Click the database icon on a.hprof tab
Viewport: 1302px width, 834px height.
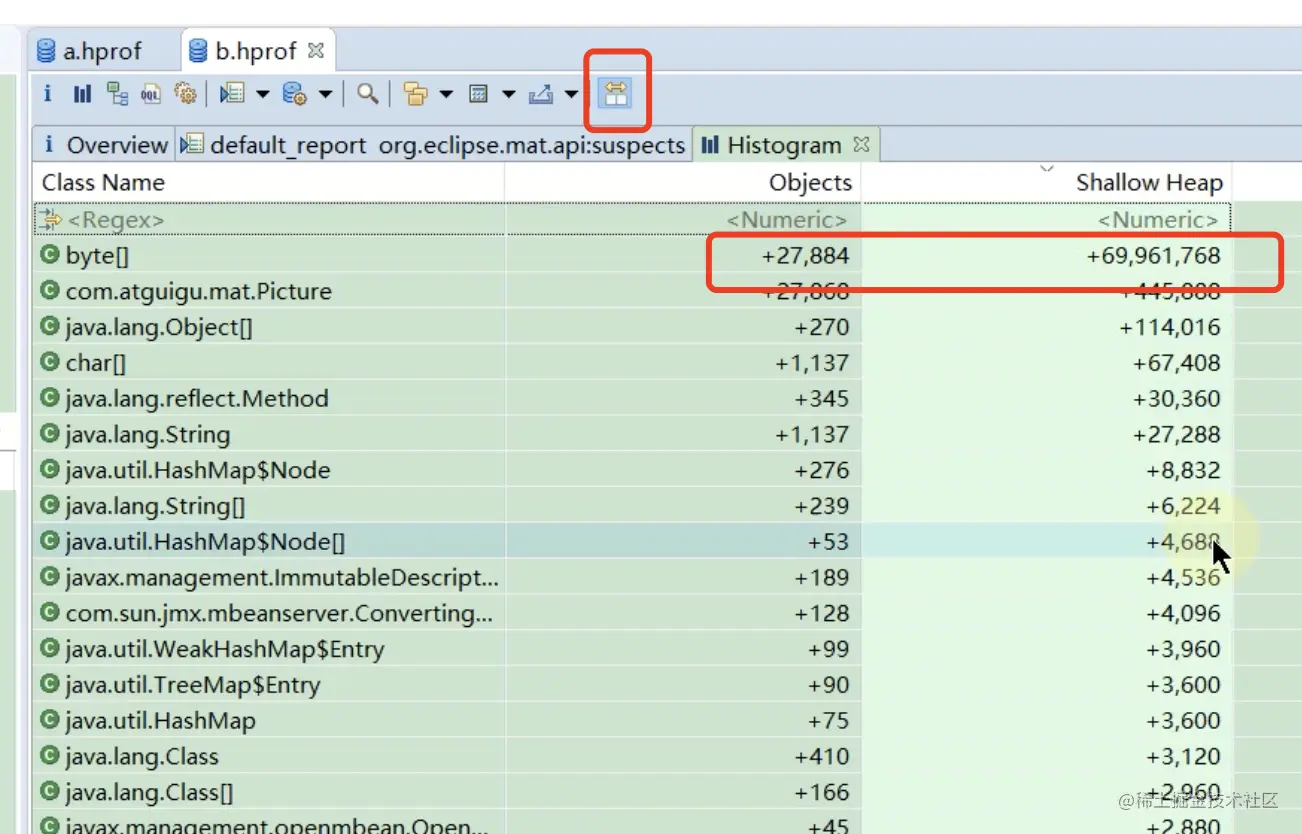pyautogui.click(x=46, y=51)
